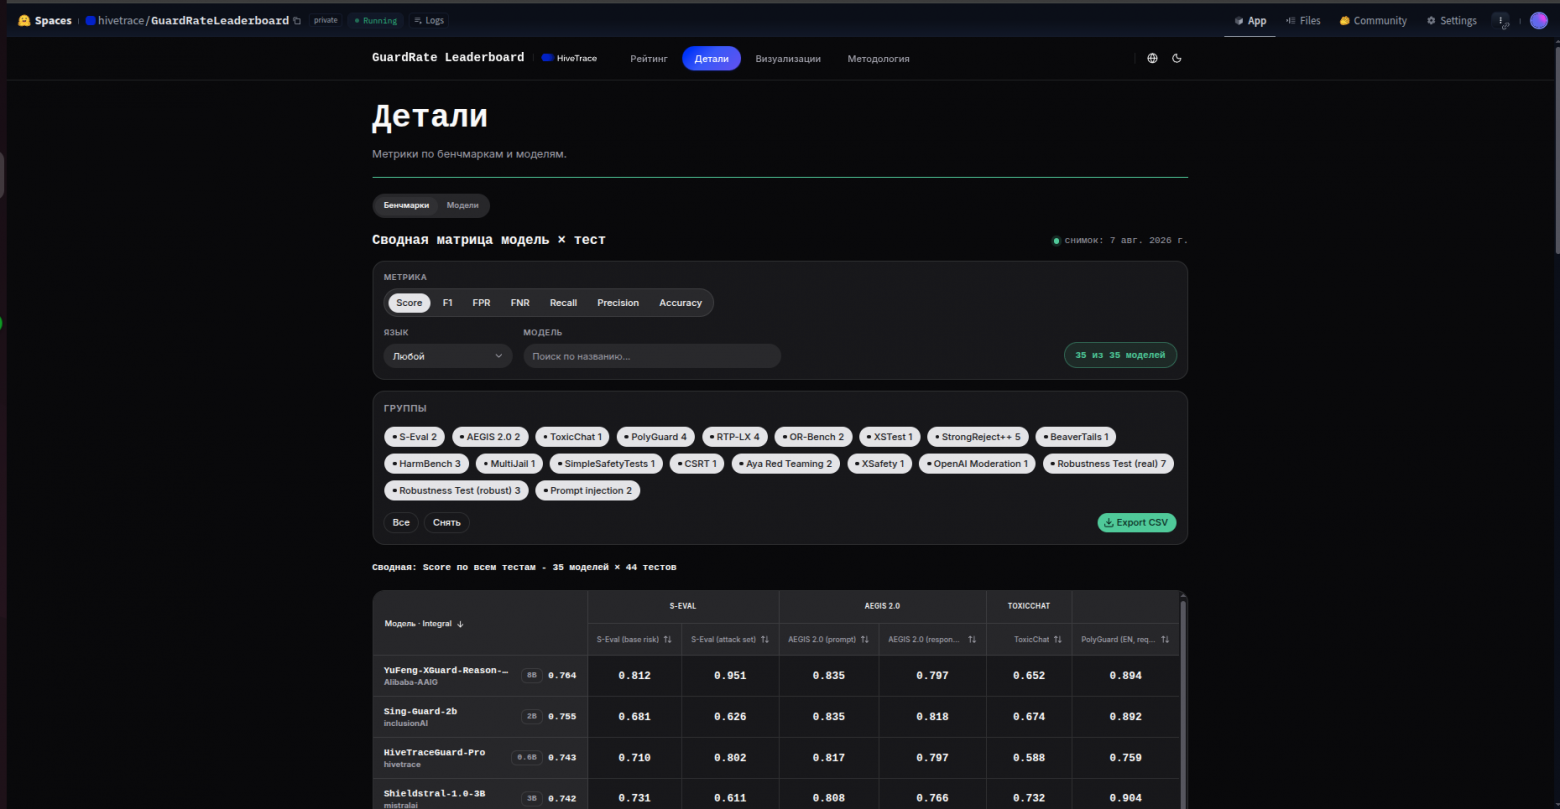This screenshot has width=1560, height=809.
Task: Select the F1 metric
Action: click(447, 303)
